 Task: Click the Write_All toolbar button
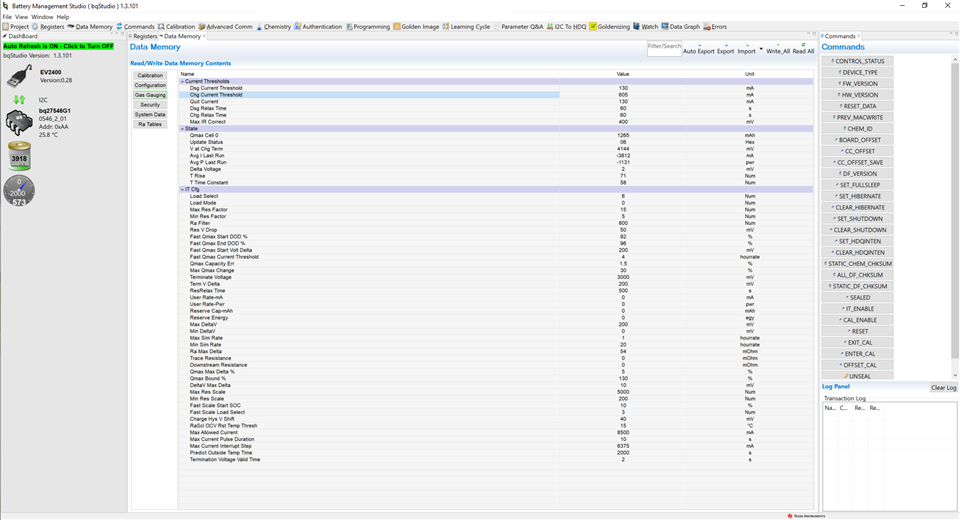point(778,49)
